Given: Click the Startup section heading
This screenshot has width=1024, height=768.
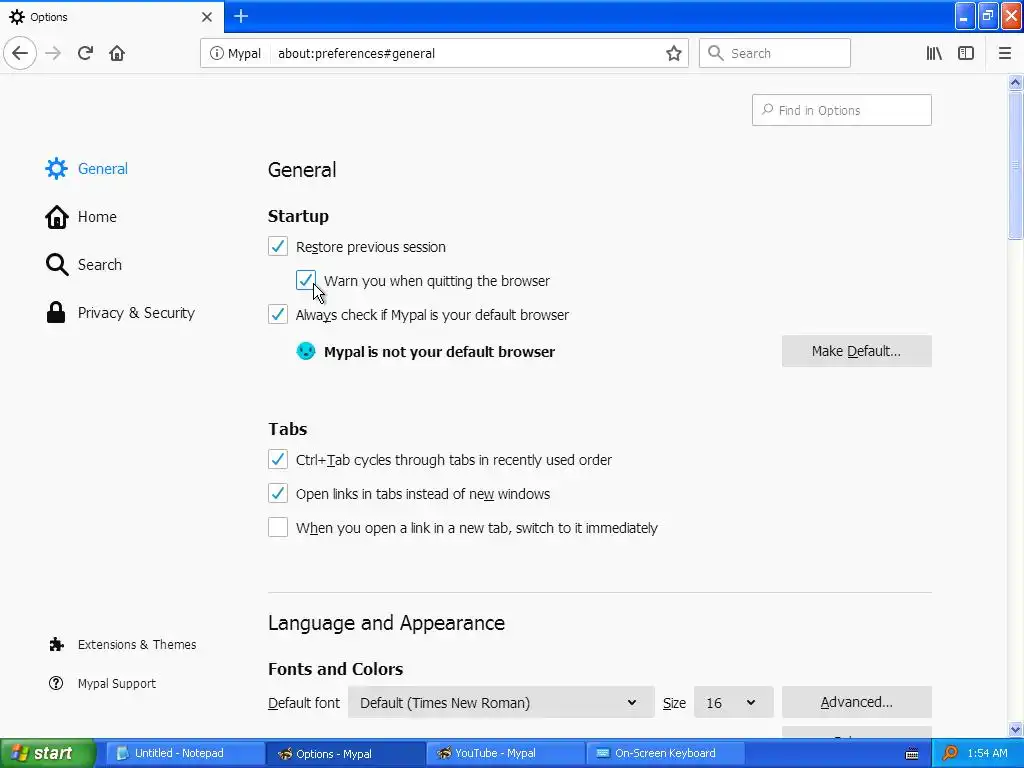Looking at the screenshot, I should (298, 216).
